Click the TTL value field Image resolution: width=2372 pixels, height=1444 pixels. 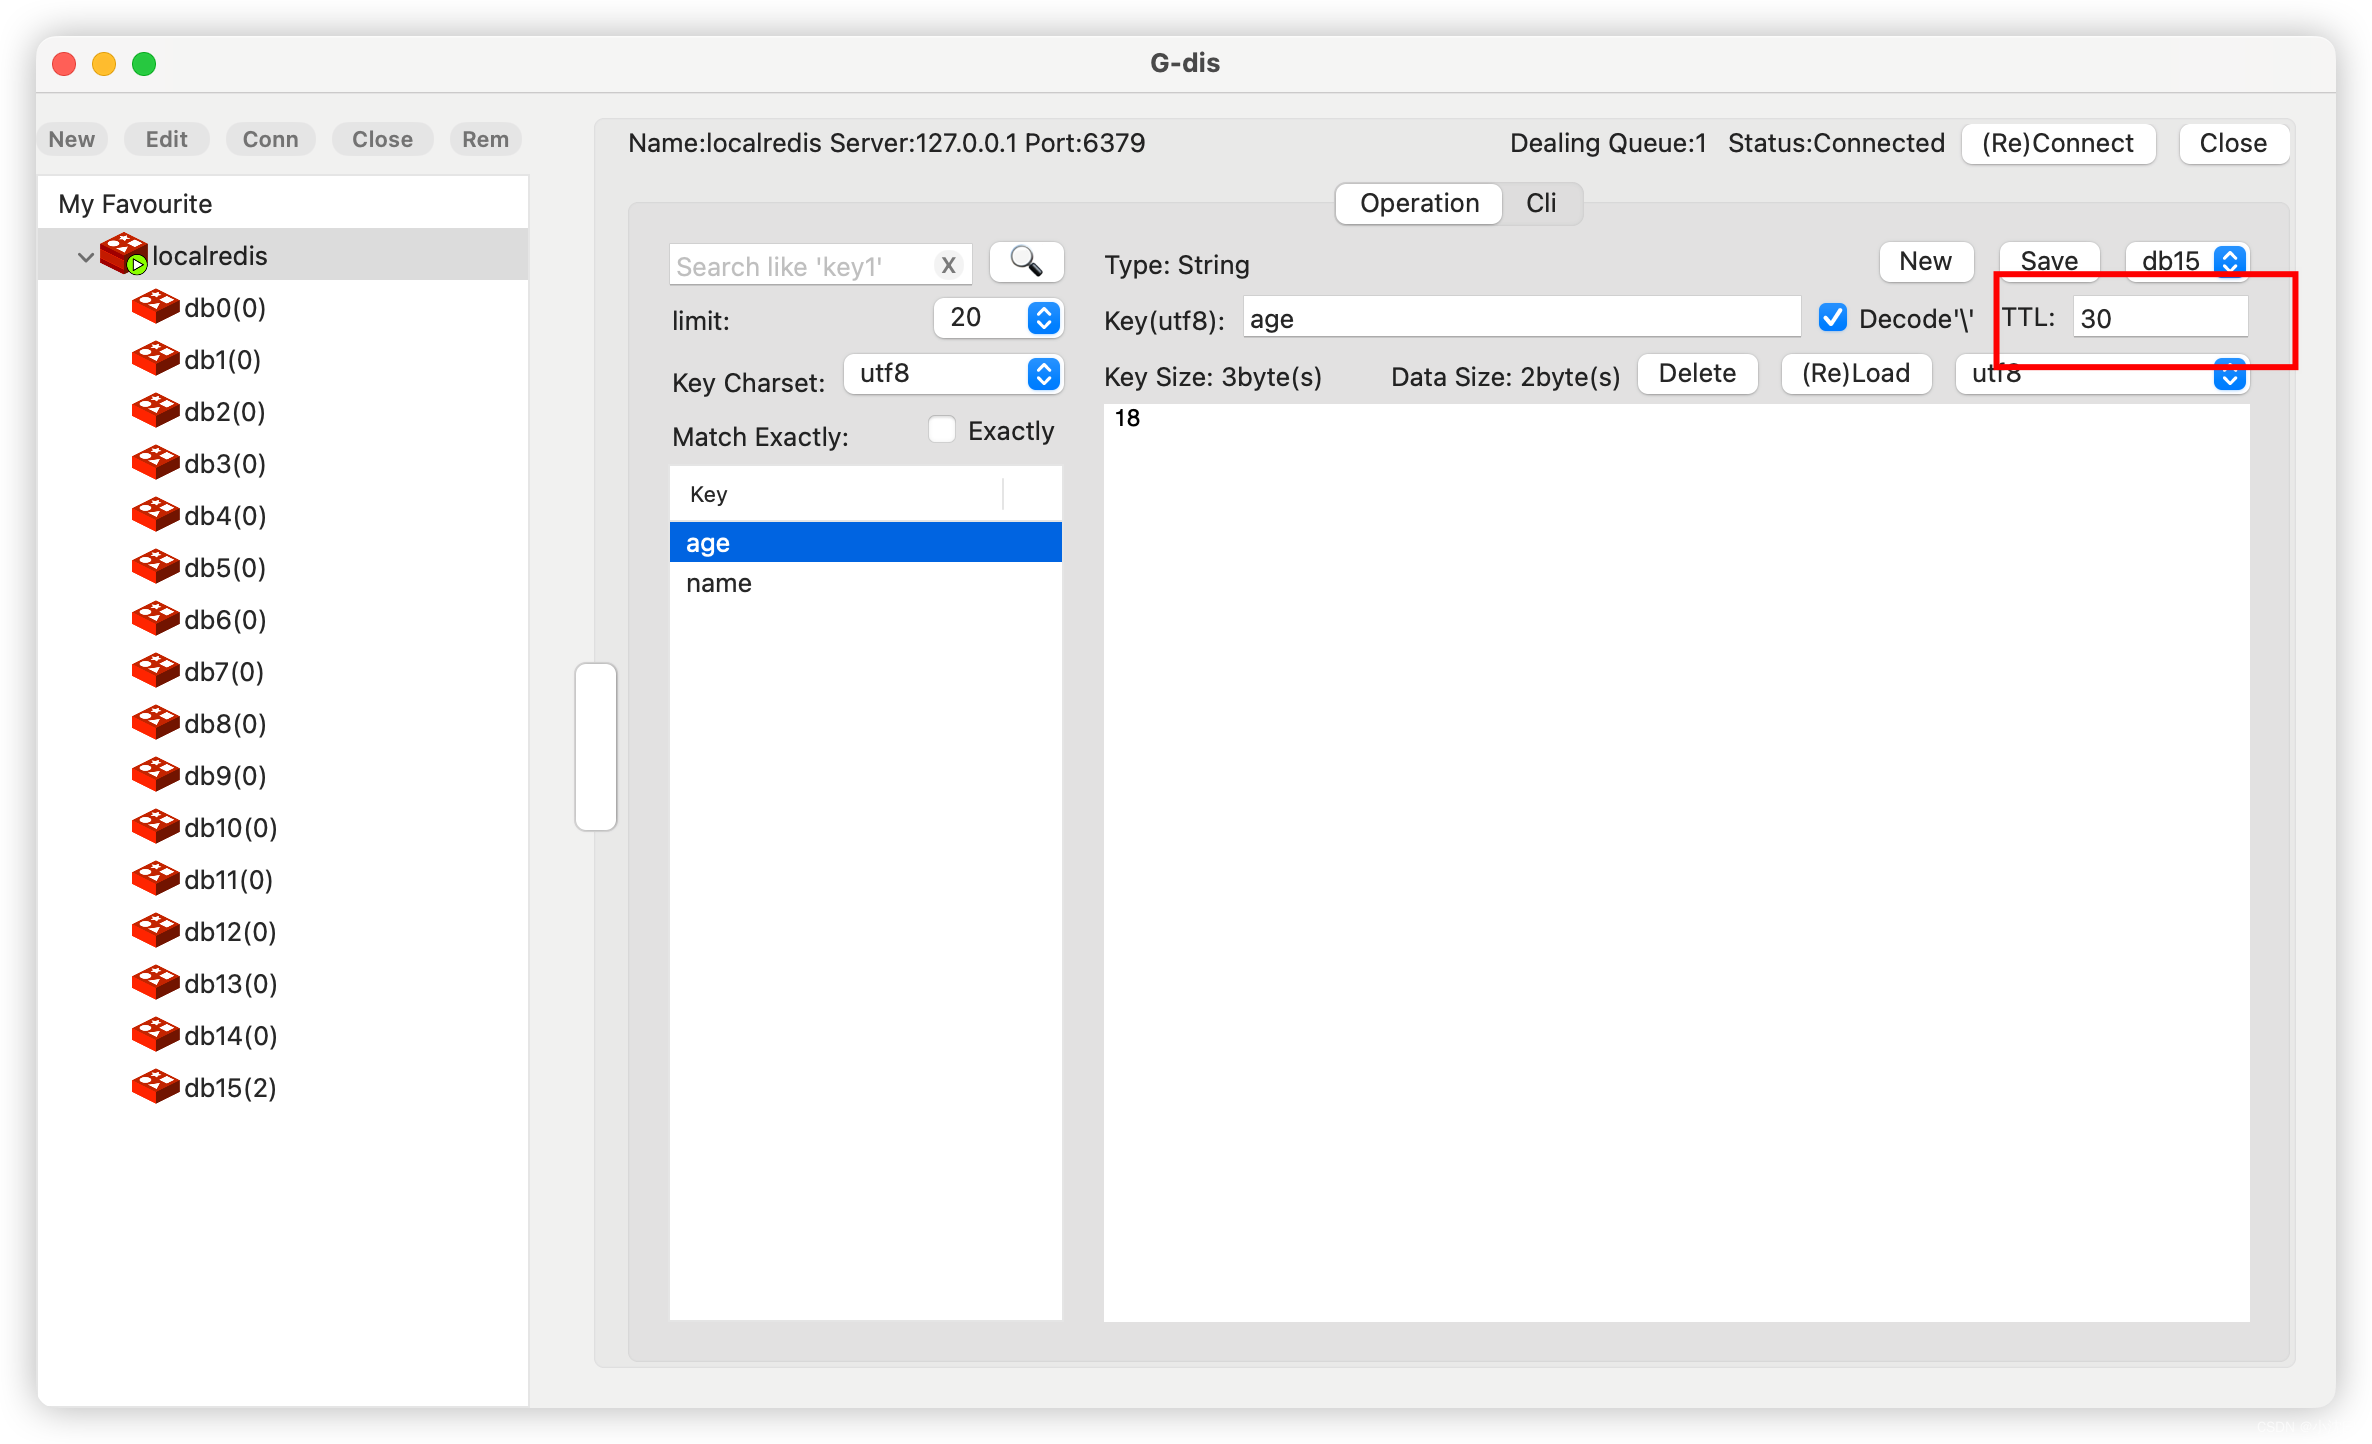tap(2160, 318)
